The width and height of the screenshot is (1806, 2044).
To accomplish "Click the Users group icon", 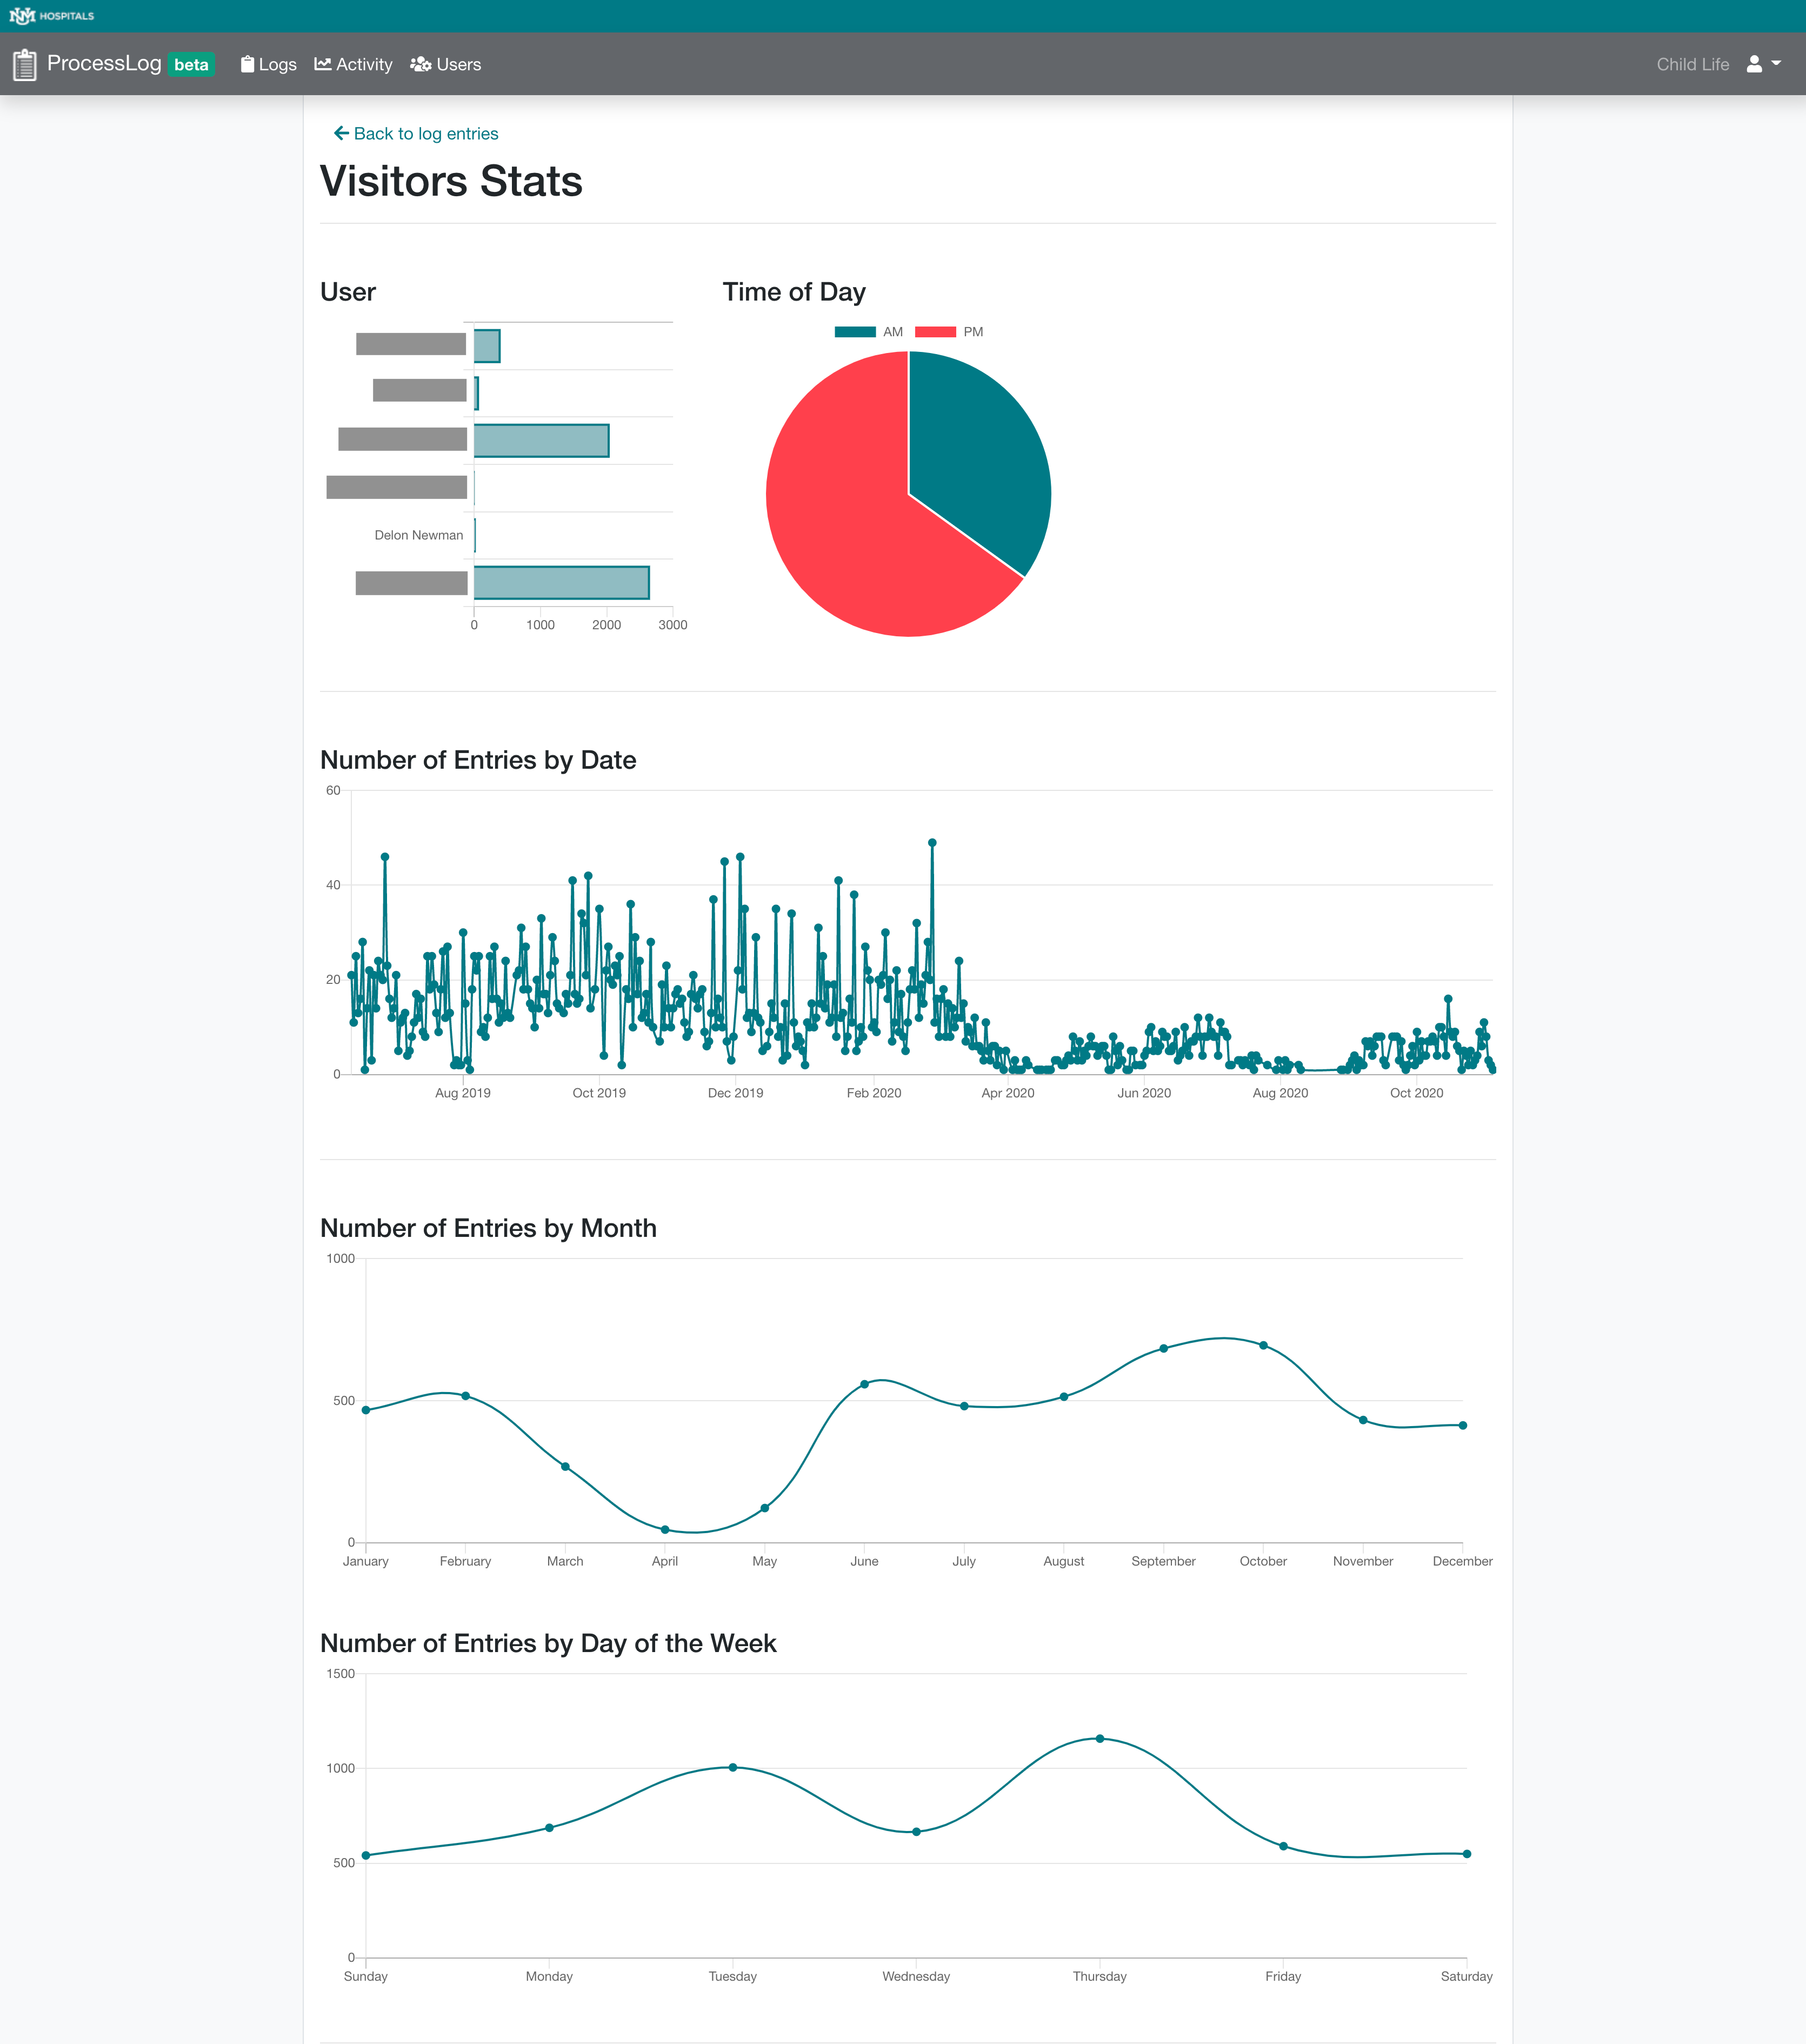I will (x=421, y=64).
